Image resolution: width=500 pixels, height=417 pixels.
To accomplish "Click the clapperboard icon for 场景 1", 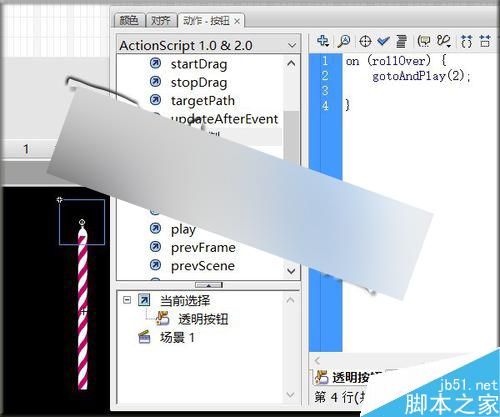I will [144, 337].
